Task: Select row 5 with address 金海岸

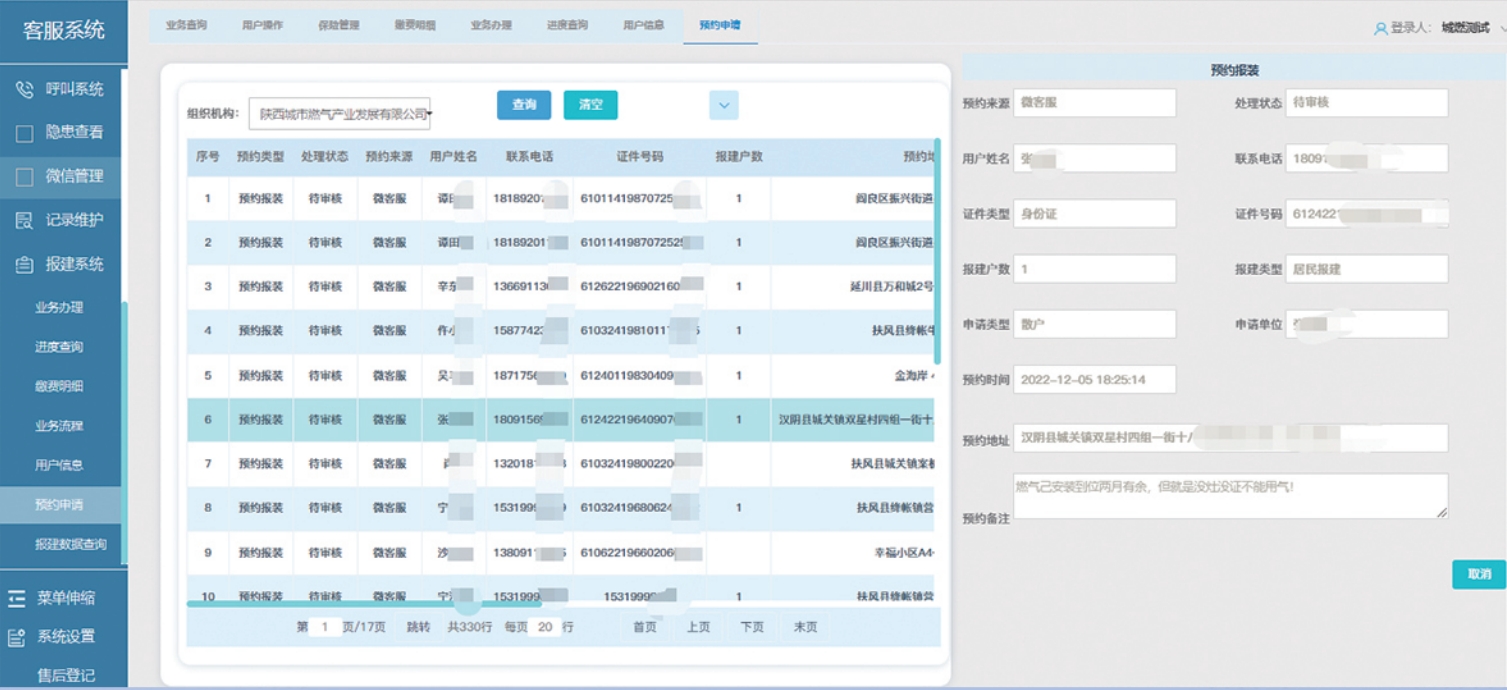Action: tap(560, 376)
